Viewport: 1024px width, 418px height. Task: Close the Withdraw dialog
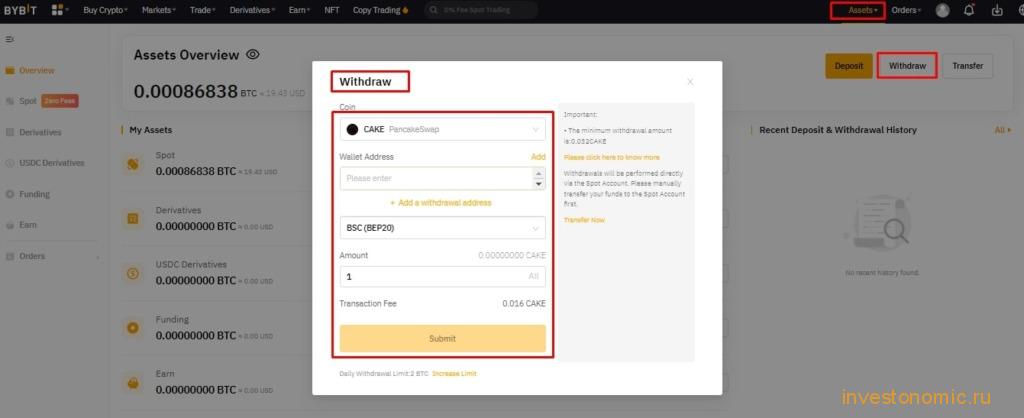690,82
